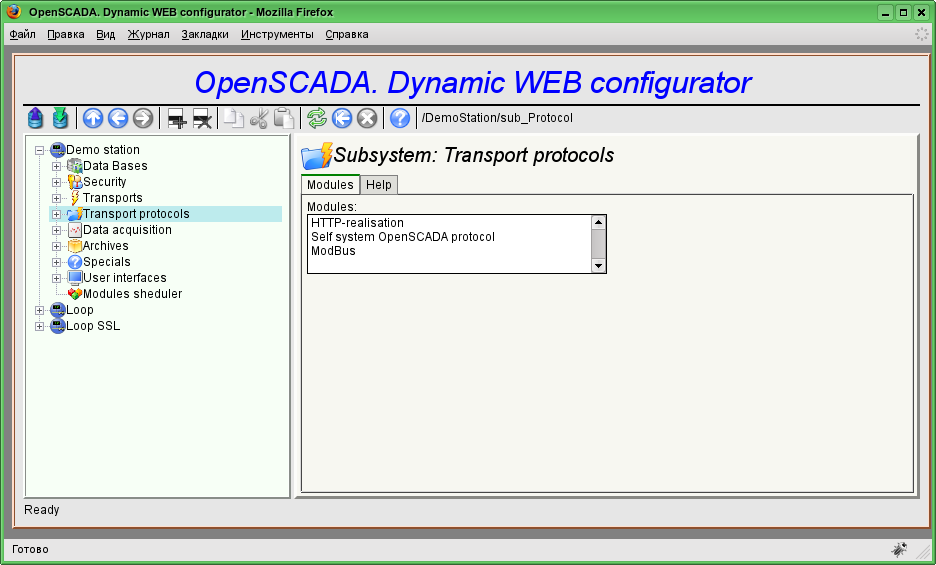Click the Modules list scroll down arrow

click(598, 265)
